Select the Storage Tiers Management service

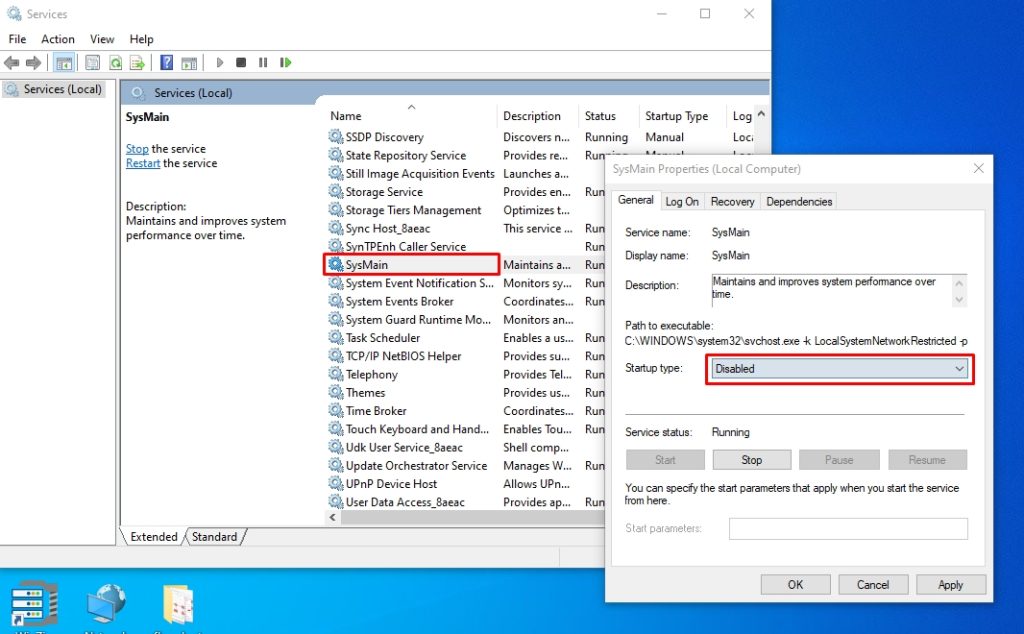click(413, 210)
